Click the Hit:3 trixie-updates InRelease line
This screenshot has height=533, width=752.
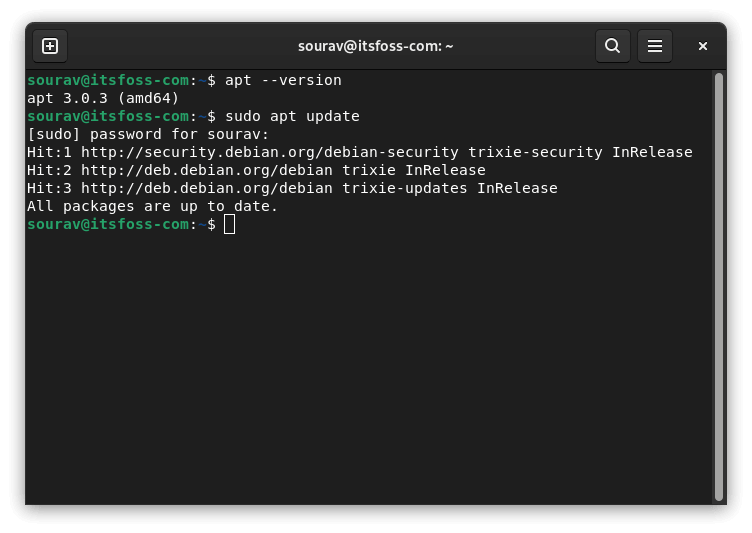coord(292,188)
